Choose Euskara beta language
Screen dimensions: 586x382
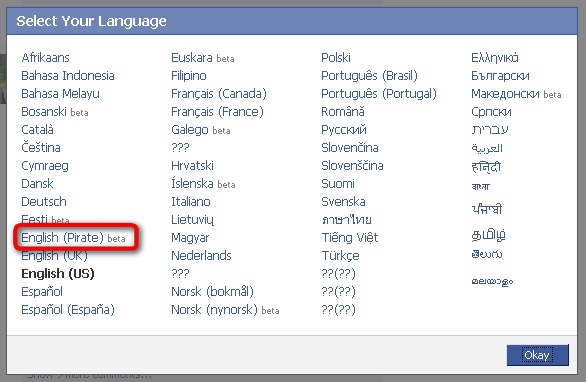(x=203, y=58)
